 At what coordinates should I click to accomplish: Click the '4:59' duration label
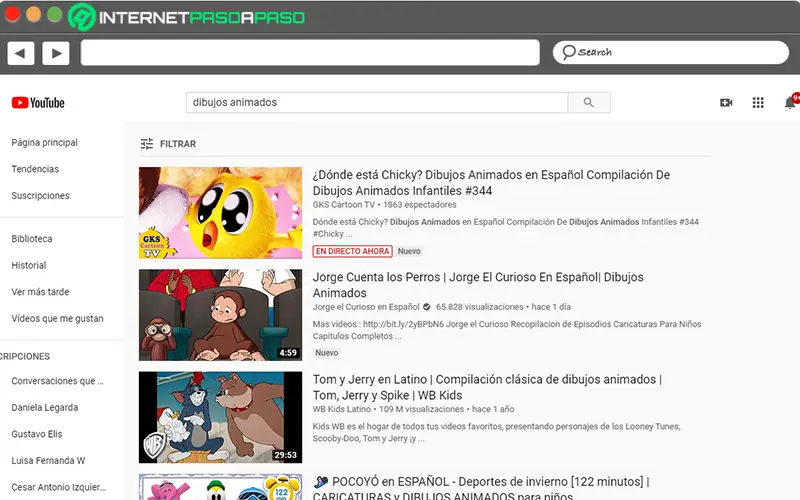[x=288, y=353]
